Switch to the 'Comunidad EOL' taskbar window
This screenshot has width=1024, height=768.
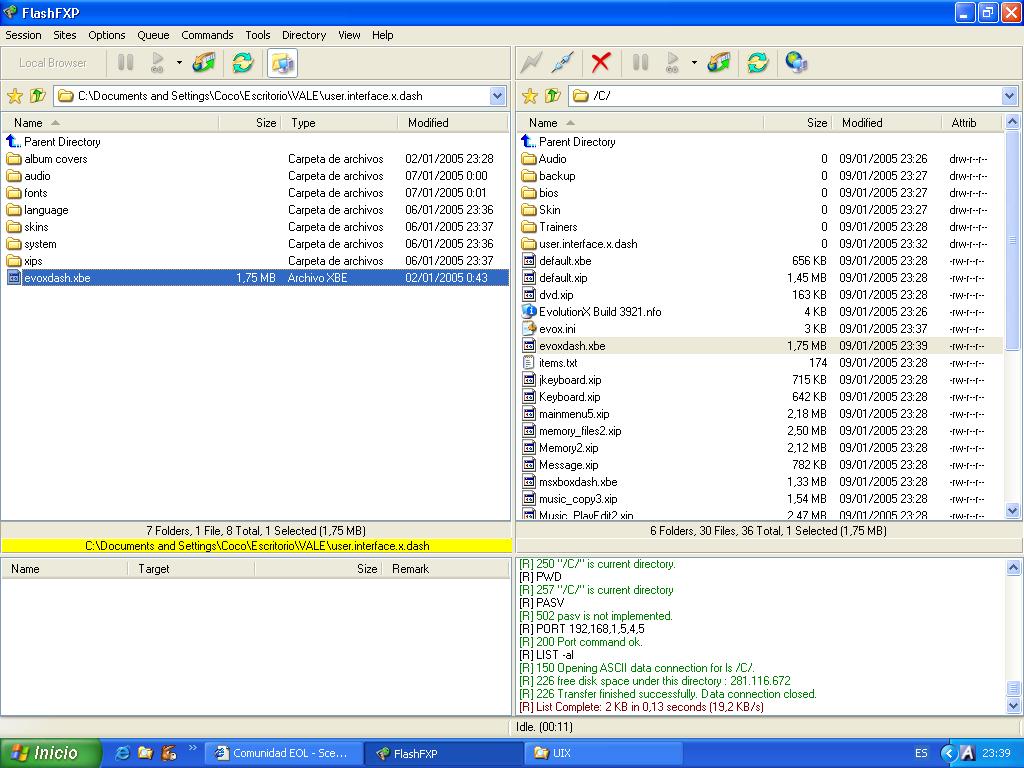(x=282, y=753)
